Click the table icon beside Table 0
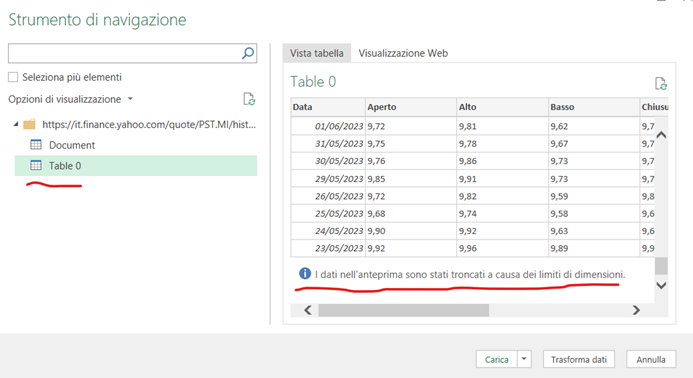Image resolution: width=693 pixels, height=378 pixels. pos(36,165)
